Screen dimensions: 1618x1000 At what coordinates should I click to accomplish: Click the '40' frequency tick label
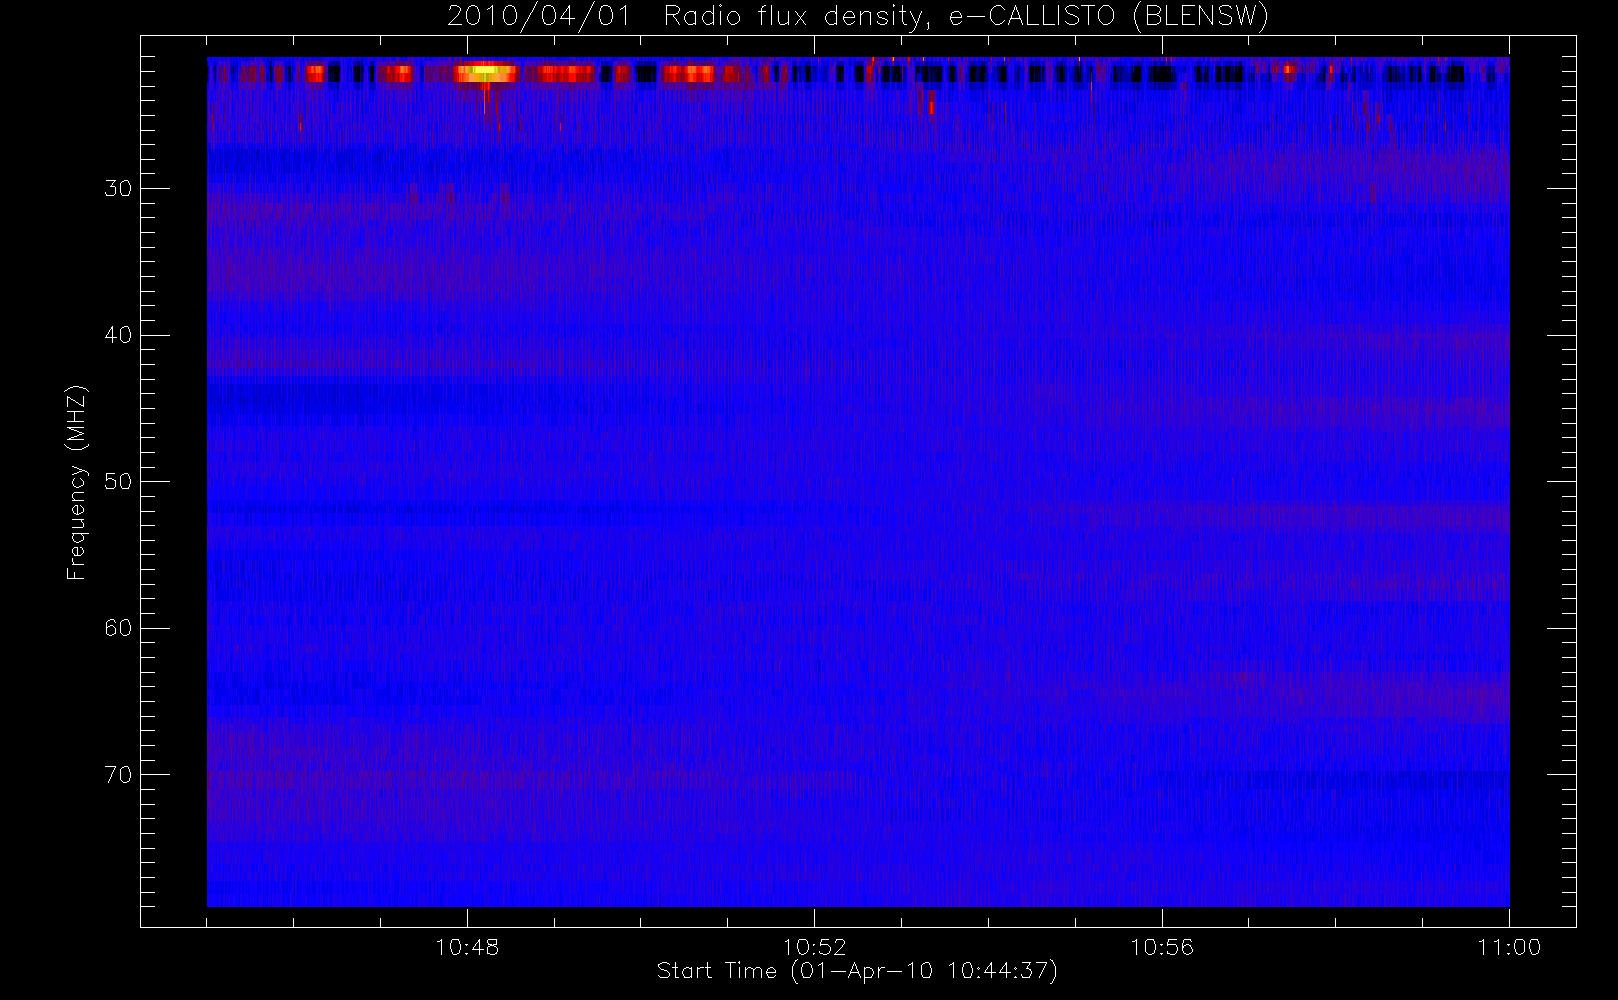point(118,335)
